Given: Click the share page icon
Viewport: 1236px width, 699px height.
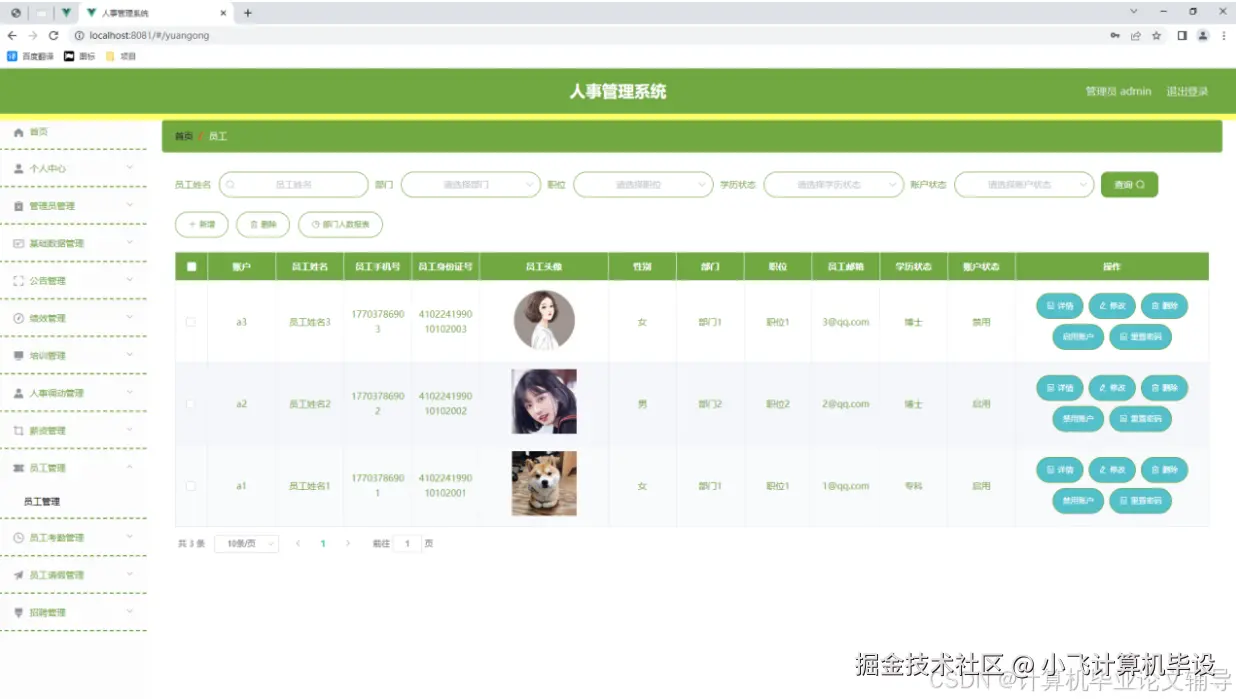Looking at the screenshot, I should 1136,35.
